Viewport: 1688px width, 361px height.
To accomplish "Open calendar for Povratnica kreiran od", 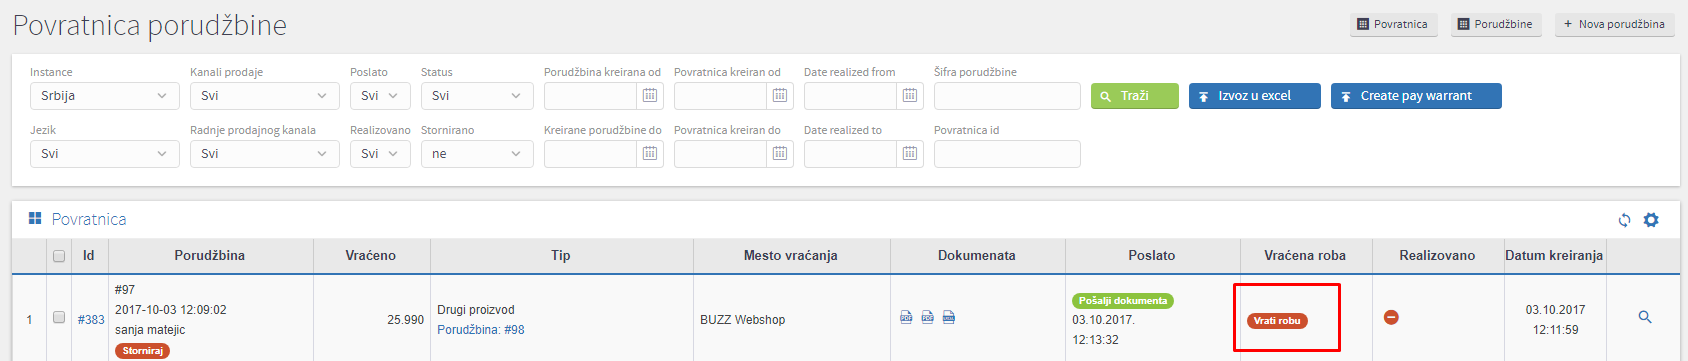I will (780, 96).
